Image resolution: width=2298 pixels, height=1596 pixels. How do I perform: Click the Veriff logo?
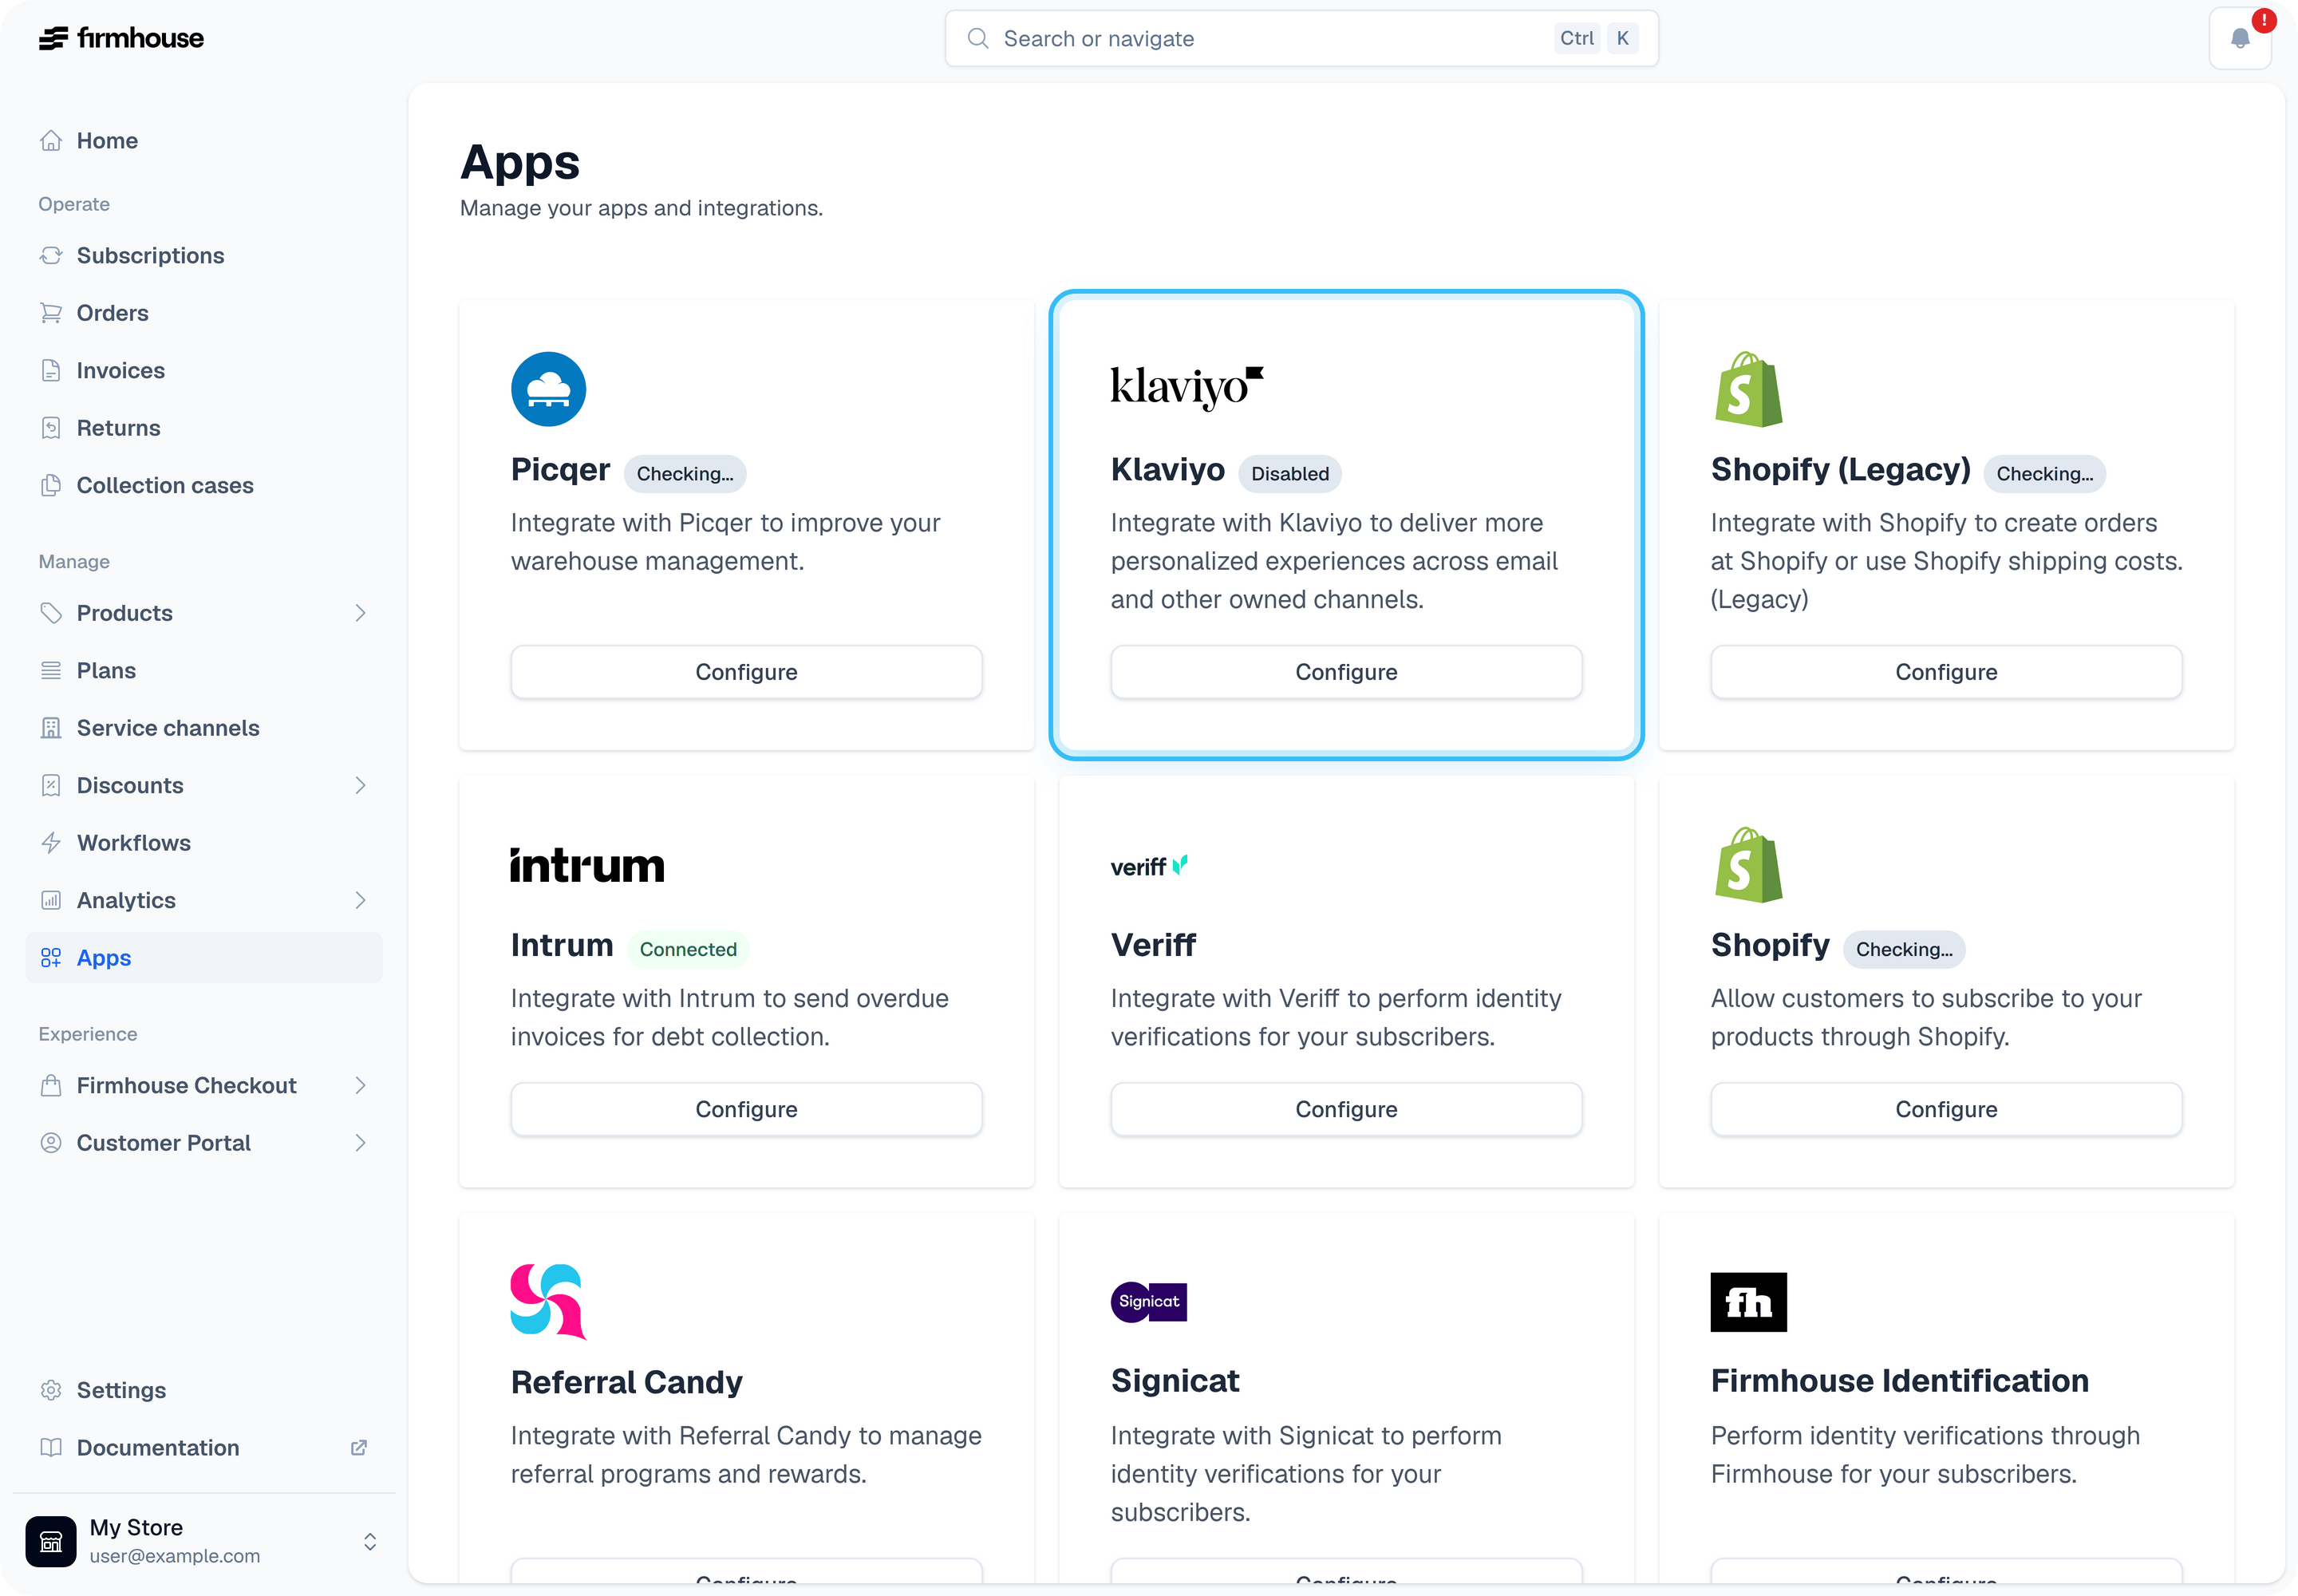click(1149, 866)
